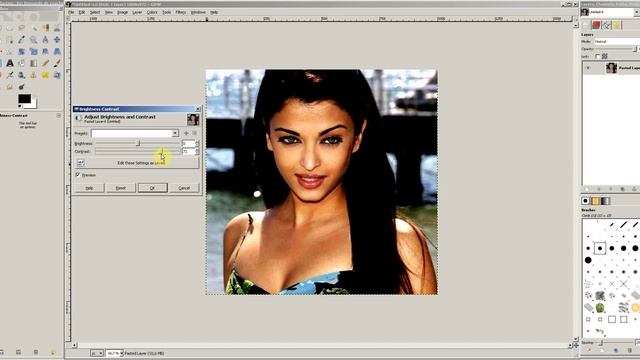The image size is (640, 360).
Task: Click Edit these Settings as Levels
Action: click(138, 163)
